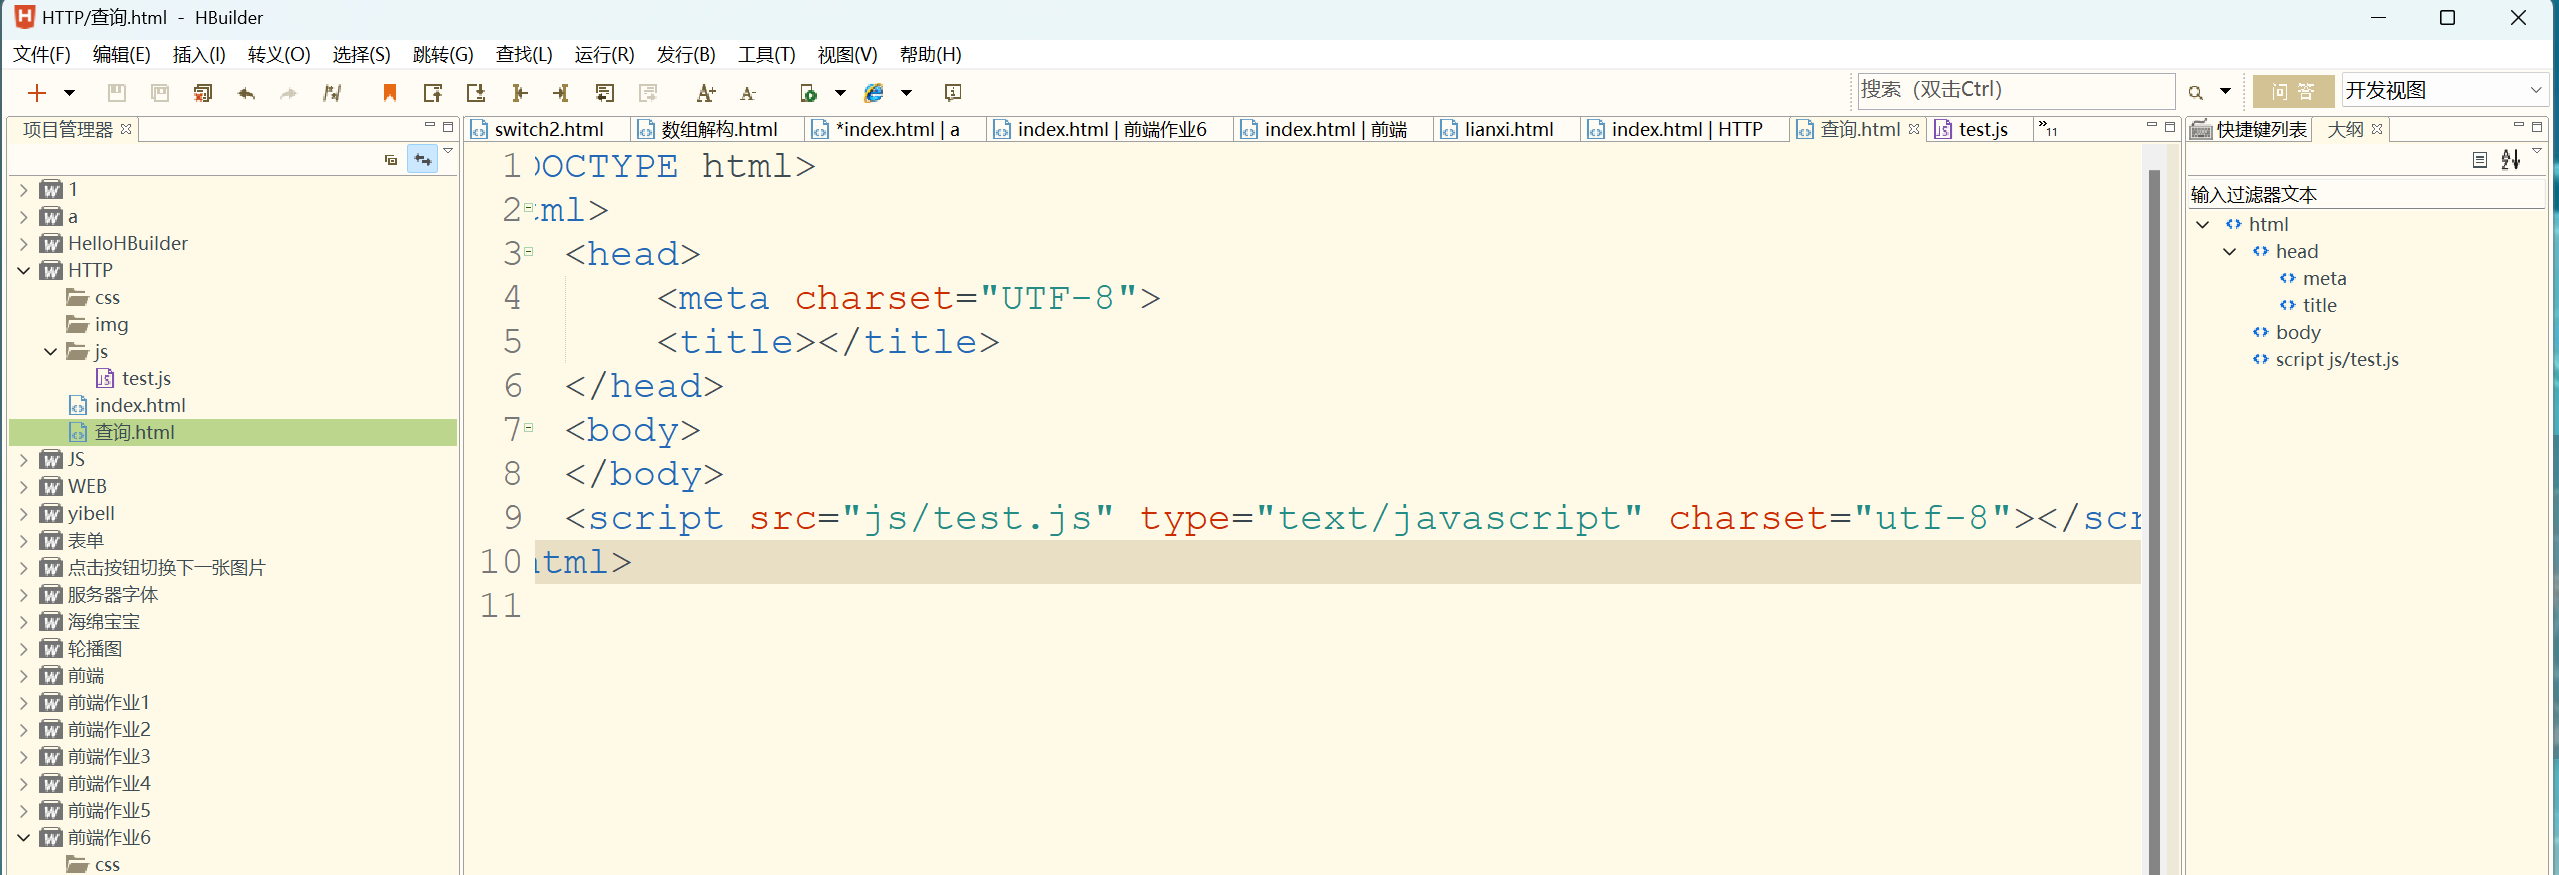Toggle alphabetical sort in outline panel
2559x875 pixels.
click(x=2510, y=160)
